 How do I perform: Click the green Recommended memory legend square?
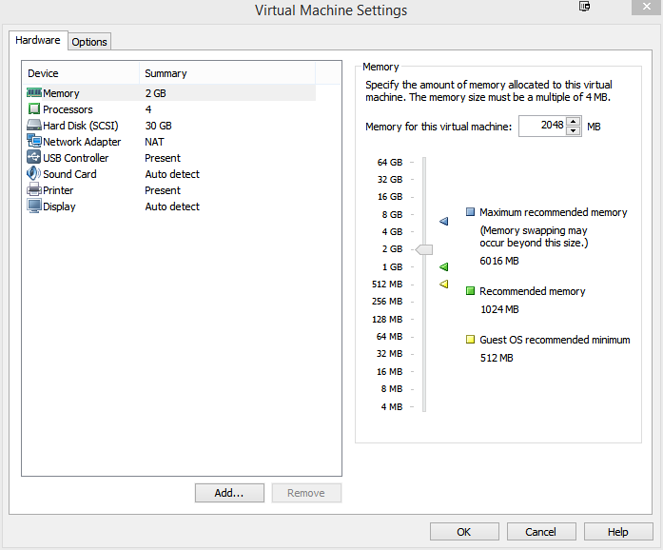tap(470, 291)
